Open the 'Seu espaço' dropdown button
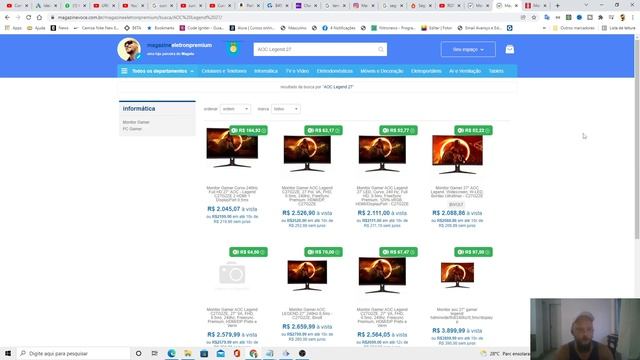Viewport: 640px width, 360px height. point(468,49)
